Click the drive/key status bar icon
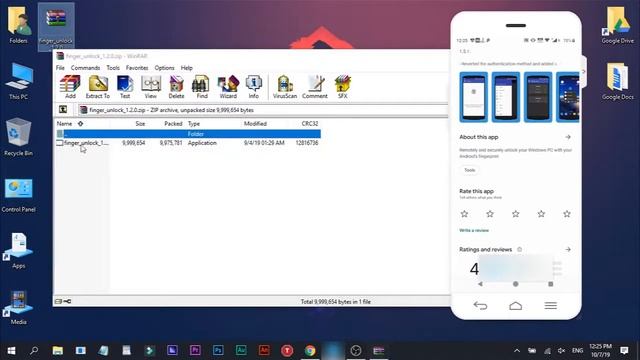 point(63,301)
